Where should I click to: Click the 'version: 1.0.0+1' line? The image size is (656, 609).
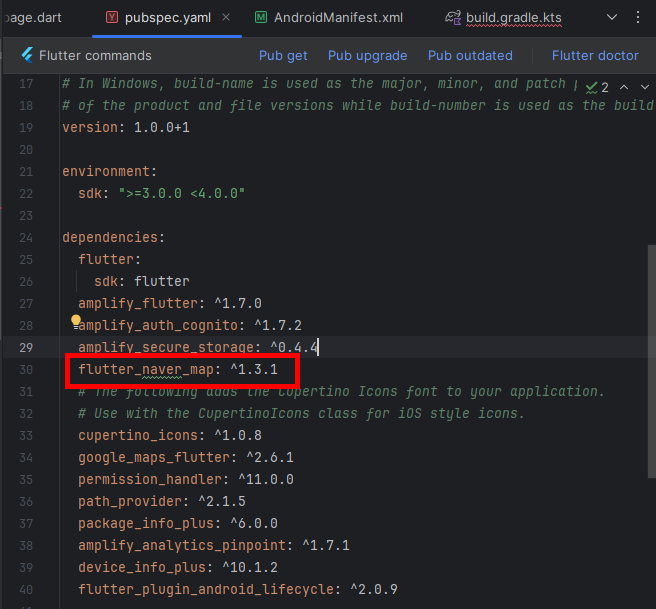point(126,127)
